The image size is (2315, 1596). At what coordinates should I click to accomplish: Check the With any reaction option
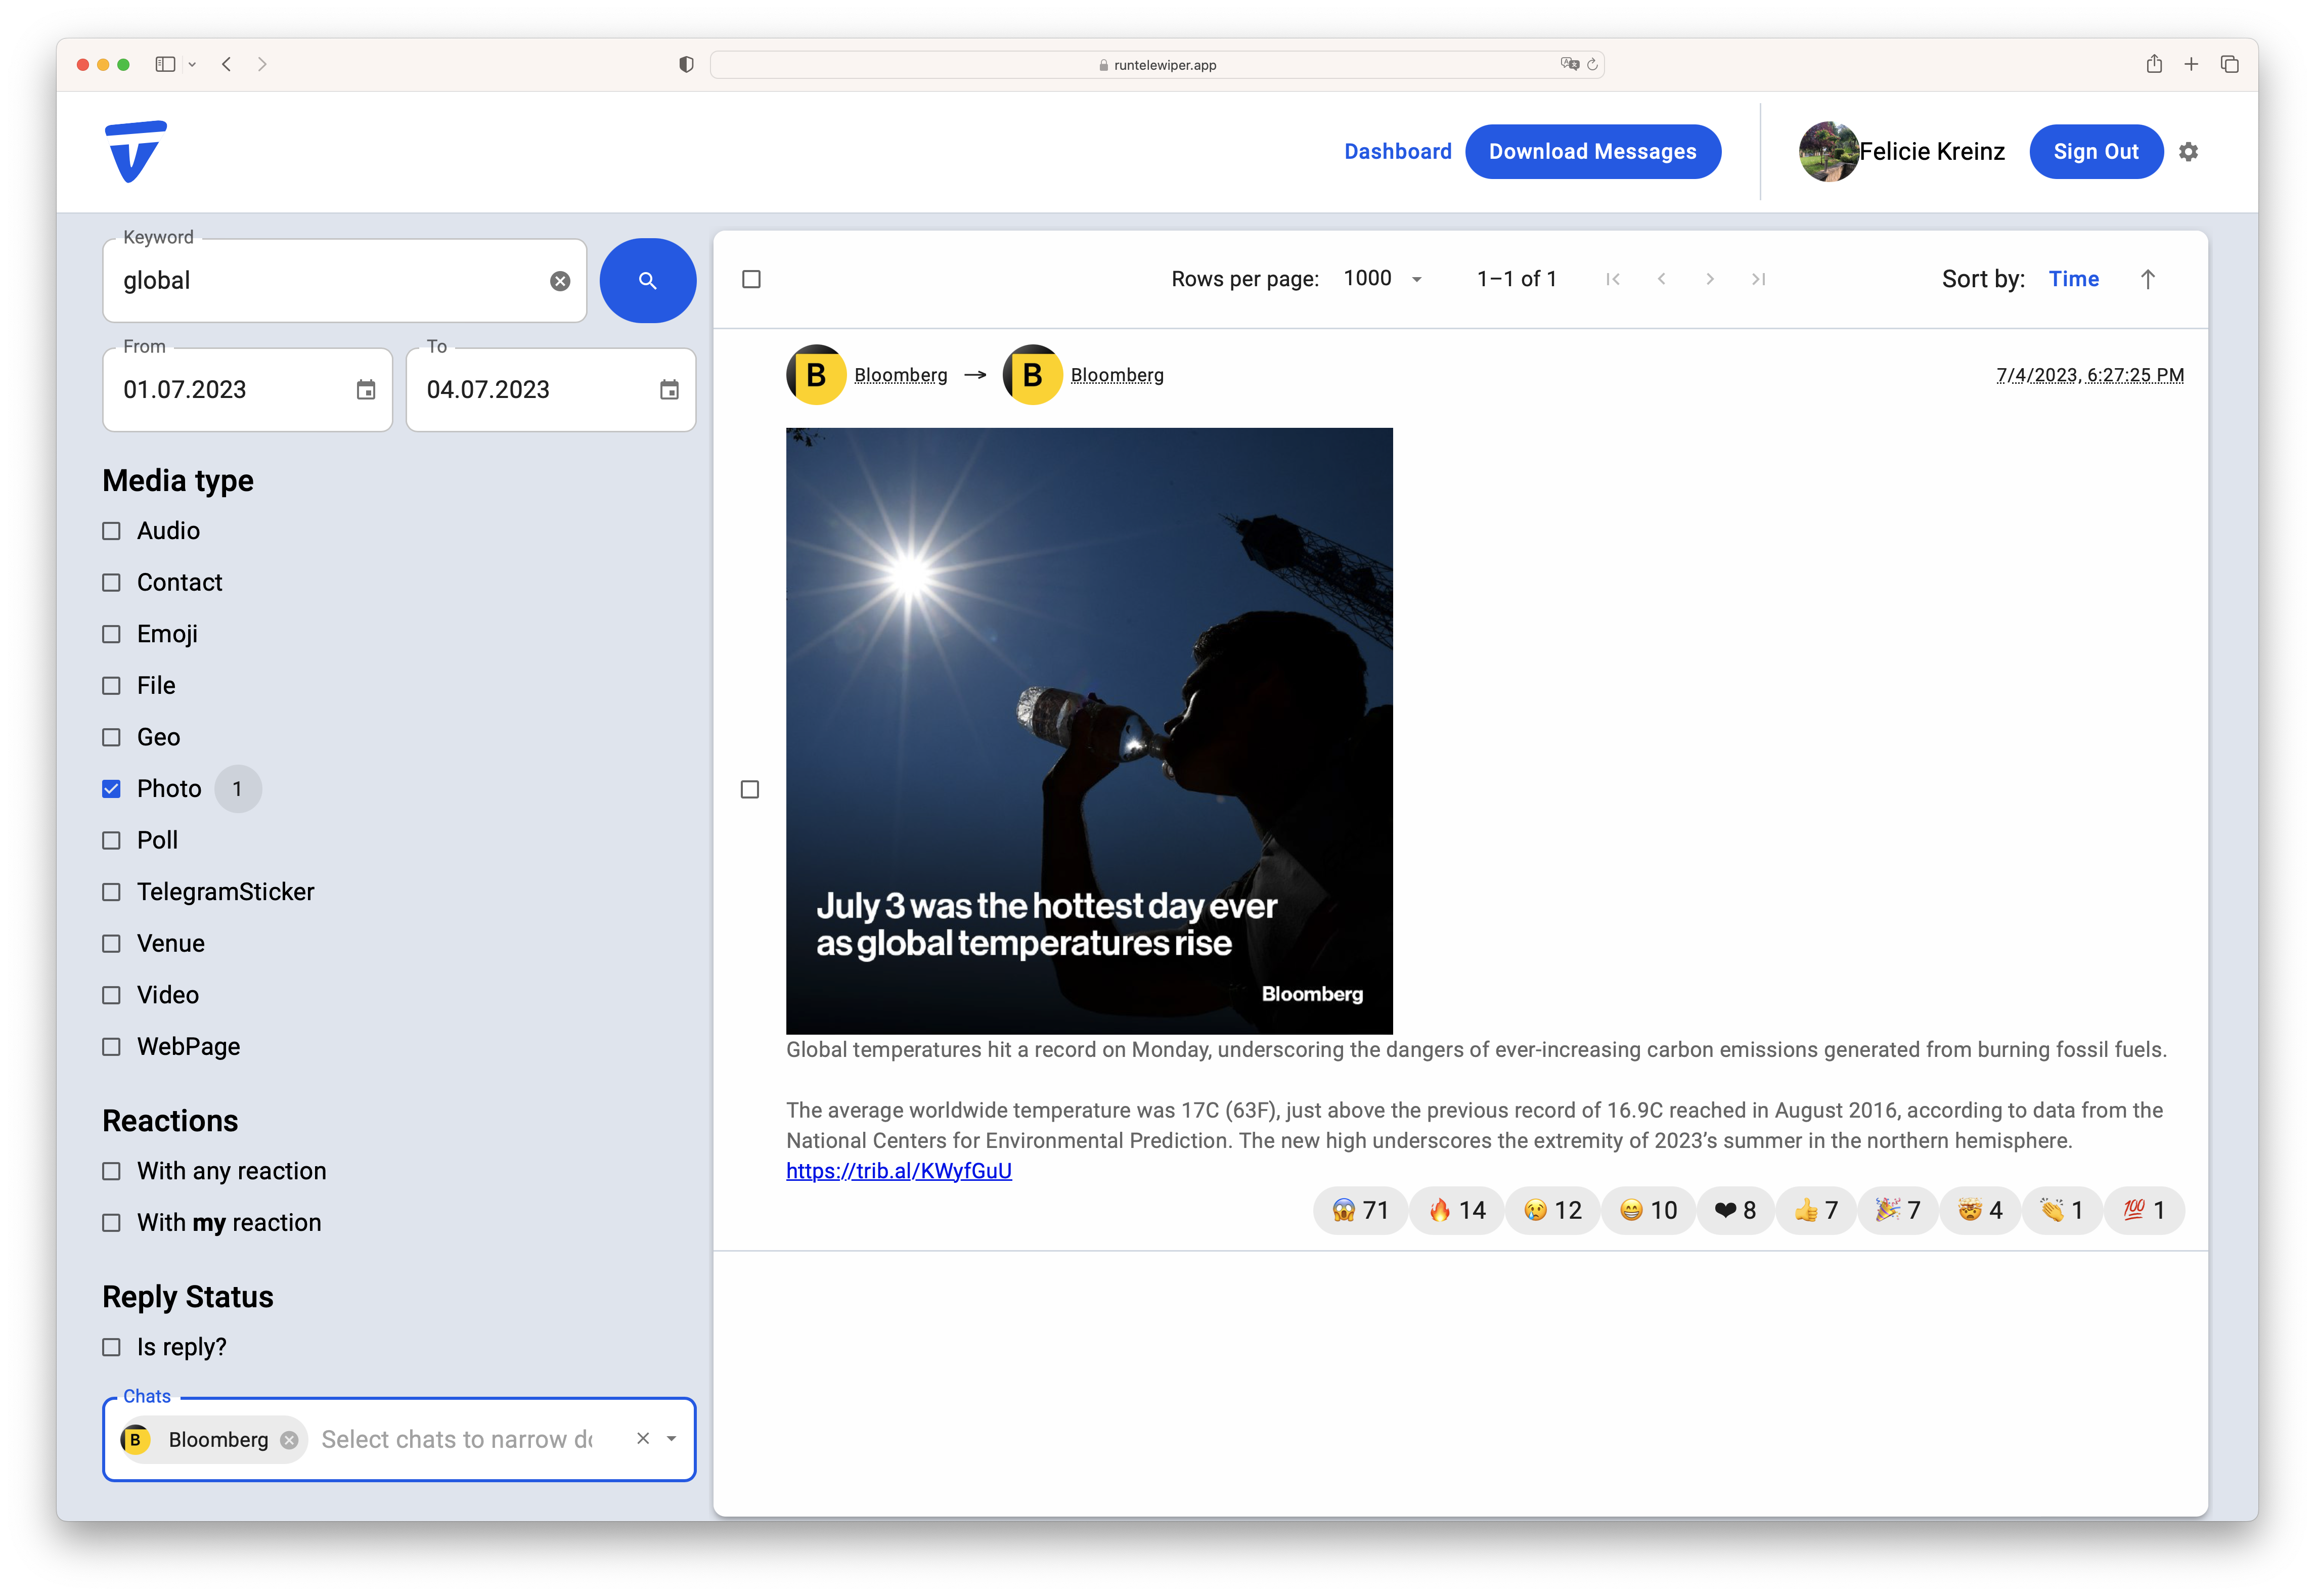point(112,1171)
